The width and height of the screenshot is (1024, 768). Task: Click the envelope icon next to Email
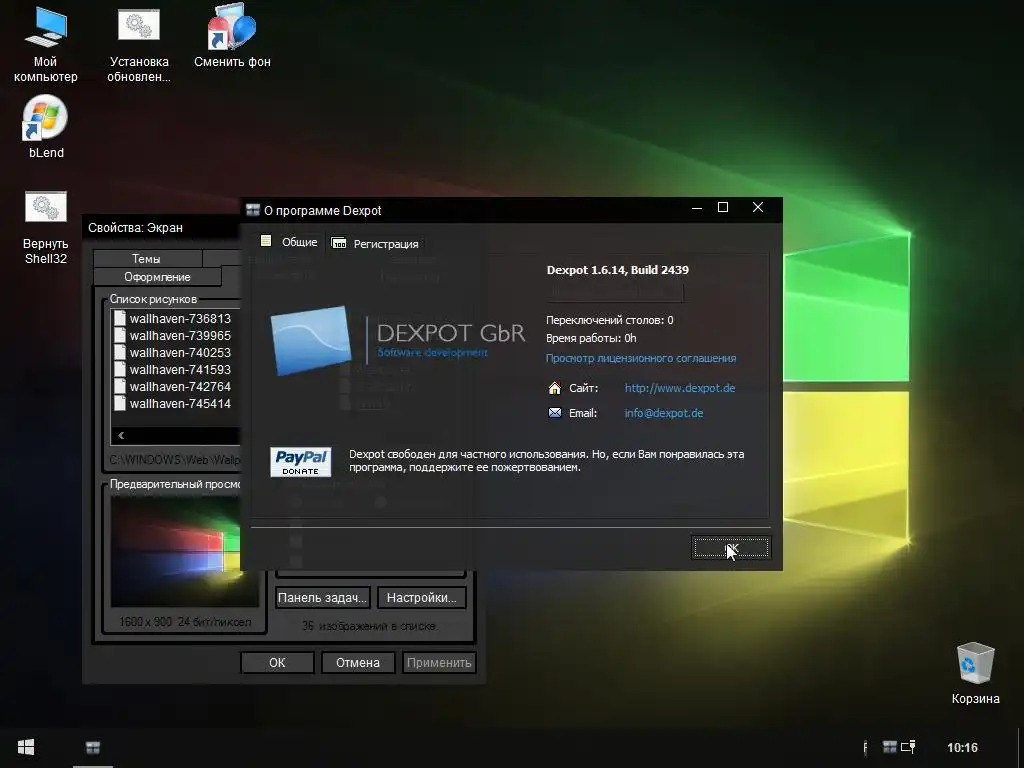click(554, 413)
